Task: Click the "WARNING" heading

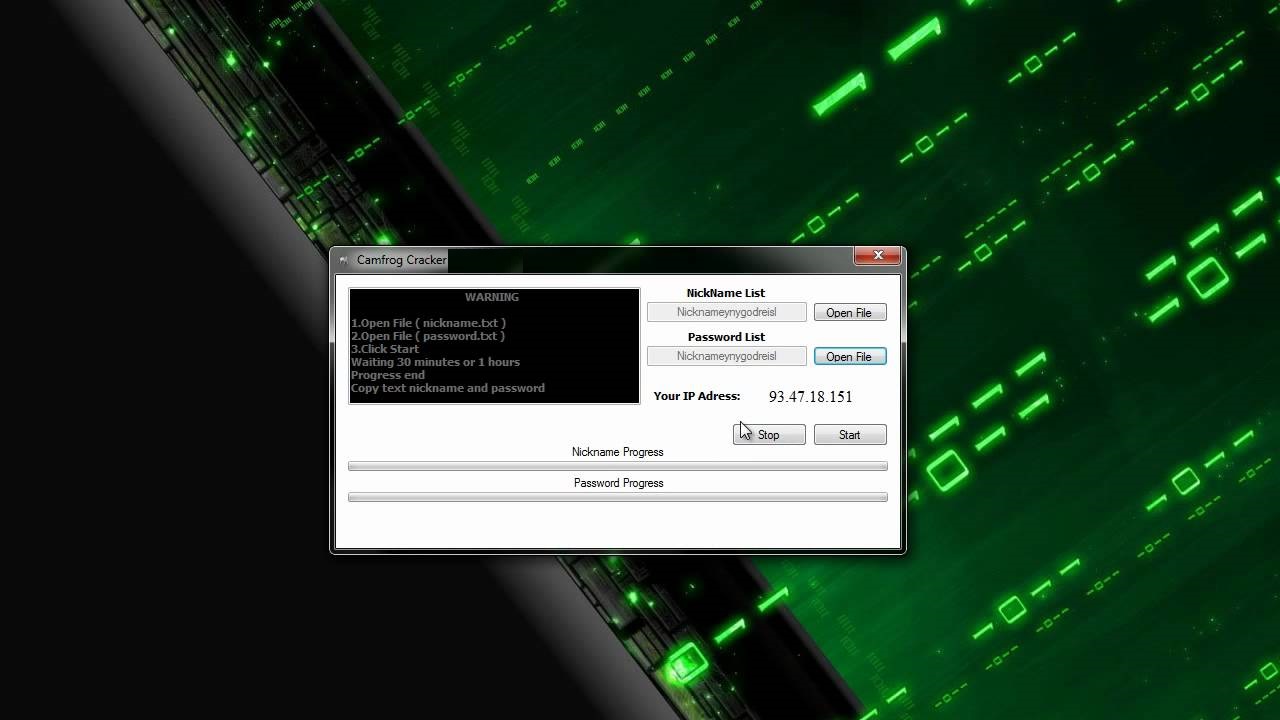Action: coord(492,297)
